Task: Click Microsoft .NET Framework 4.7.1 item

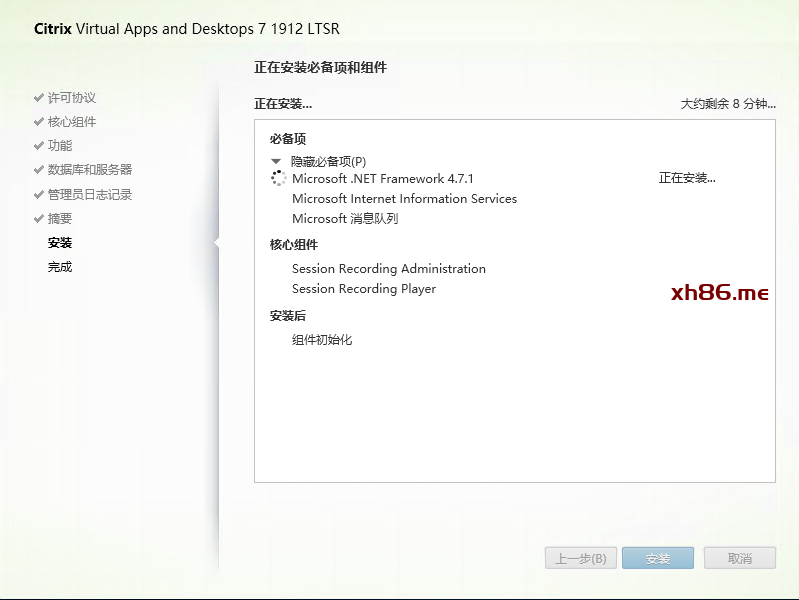Action: click(382, 179)
